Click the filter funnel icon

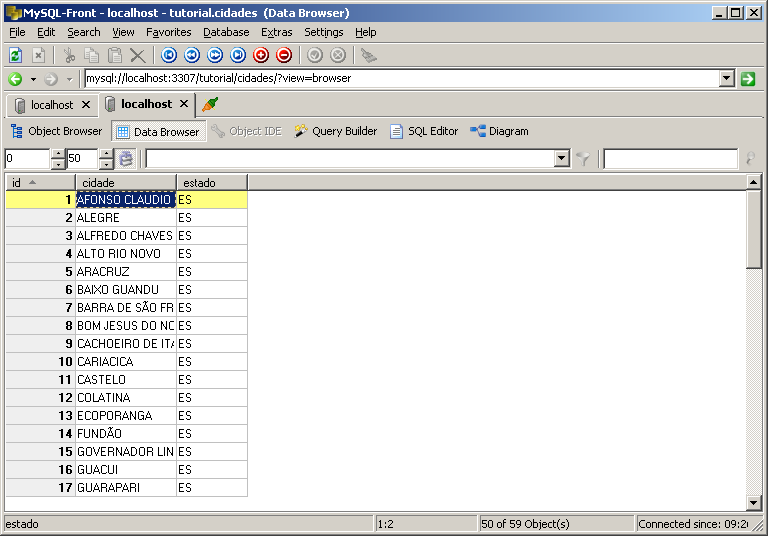pyautogui.click(x=583, y=159)
